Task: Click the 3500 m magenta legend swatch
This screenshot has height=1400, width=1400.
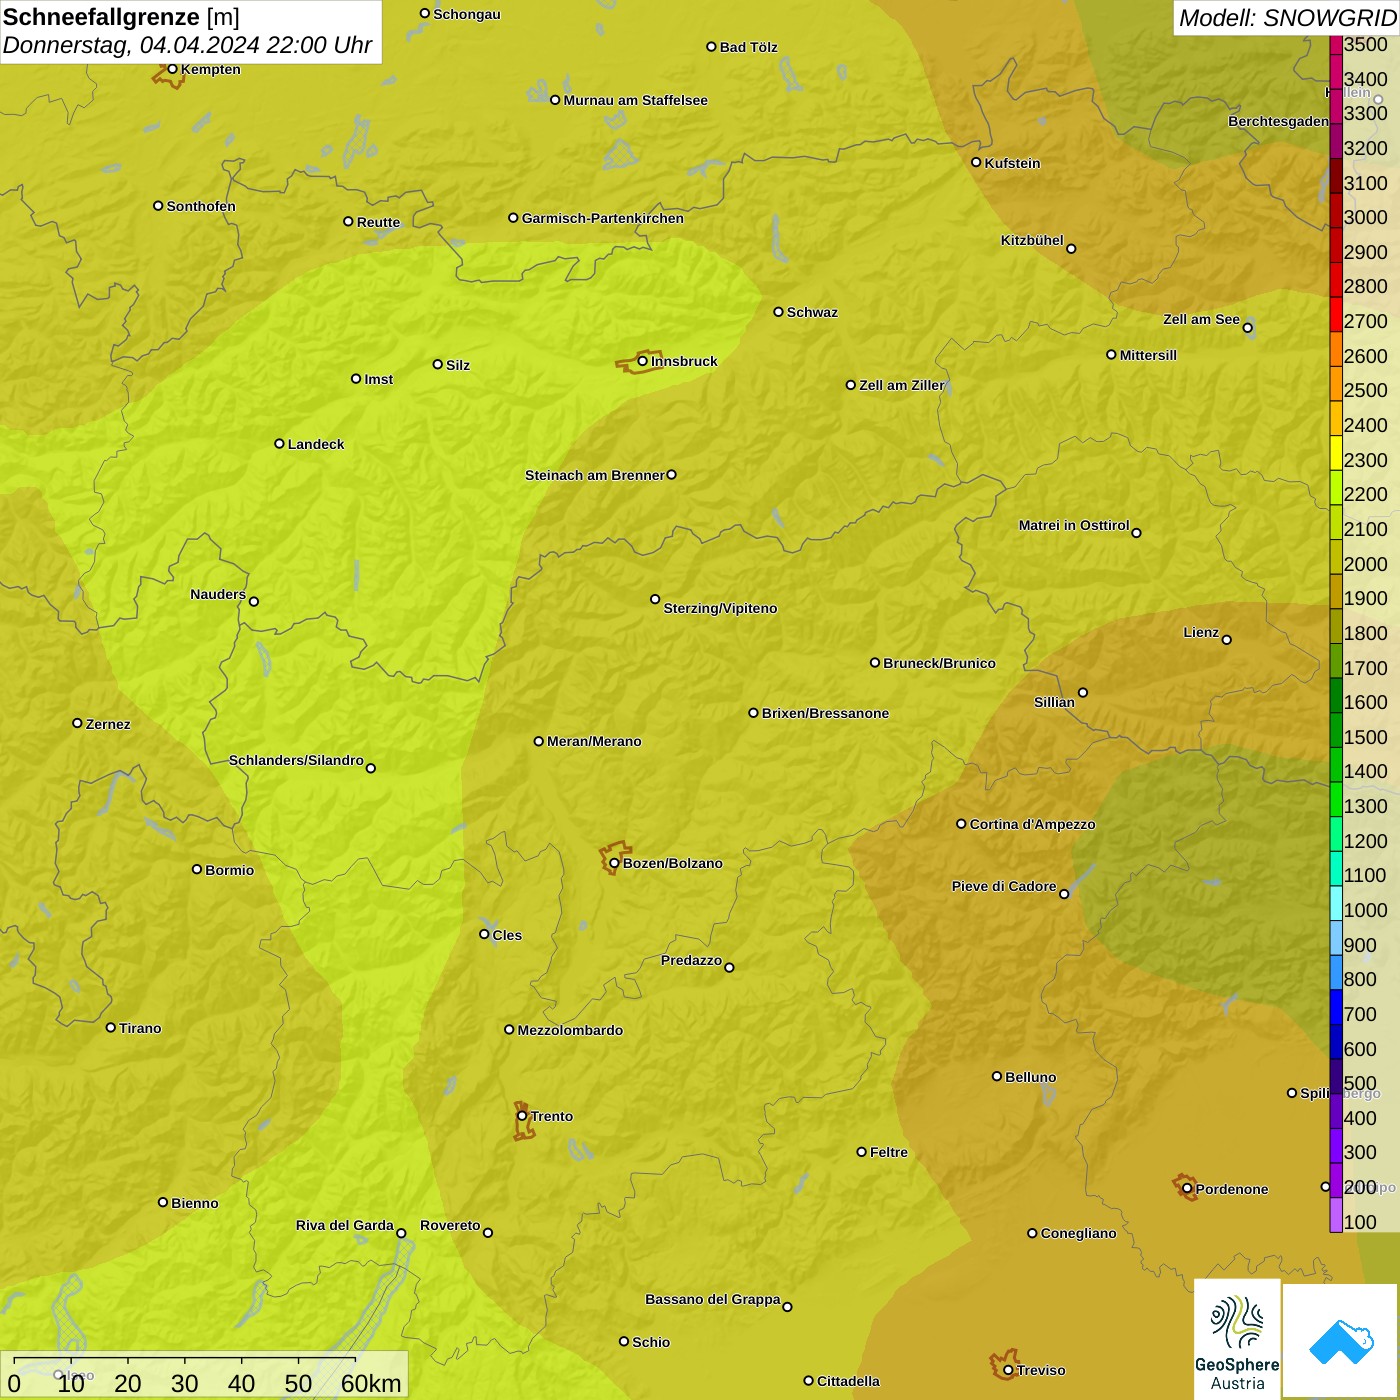Action: (1336, 45)
